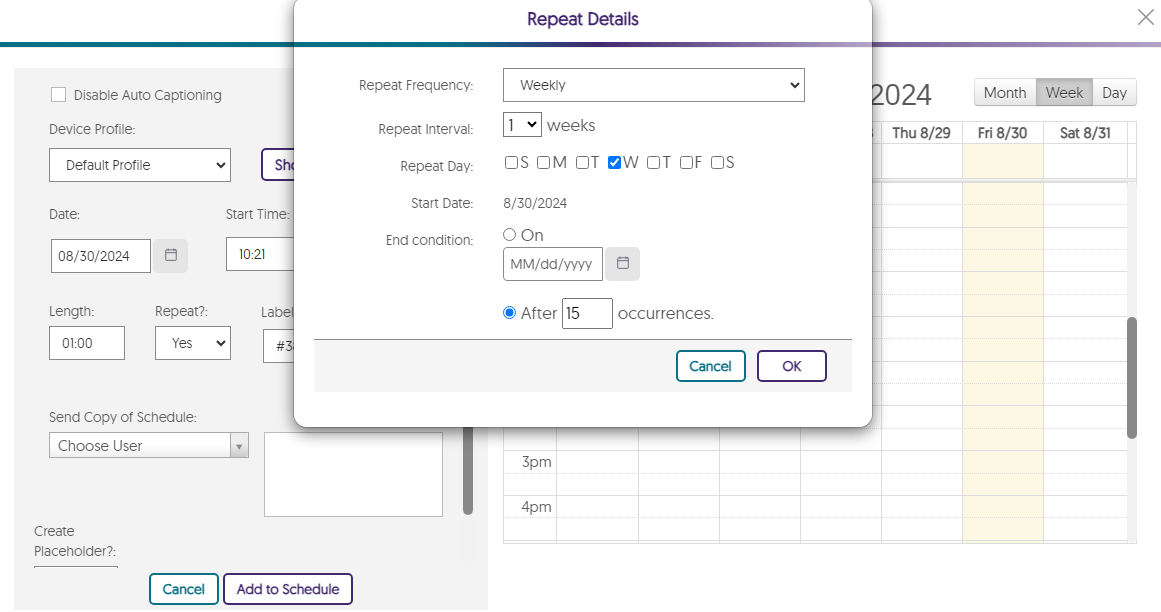Expand the Repeat Interval weeks dropdown
The image size is (1161, 612).
[522, 126]
